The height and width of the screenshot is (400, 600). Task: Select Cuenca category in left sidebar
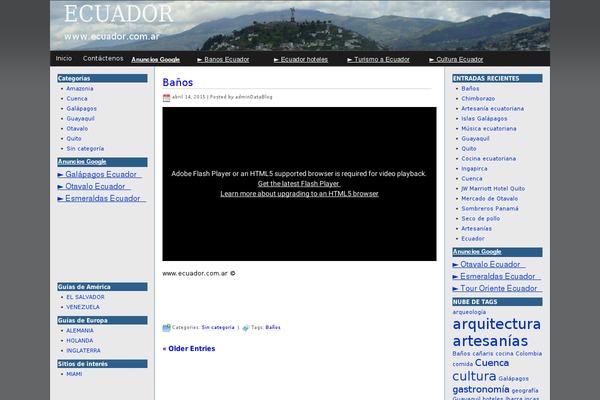click(x=77, y=99)
